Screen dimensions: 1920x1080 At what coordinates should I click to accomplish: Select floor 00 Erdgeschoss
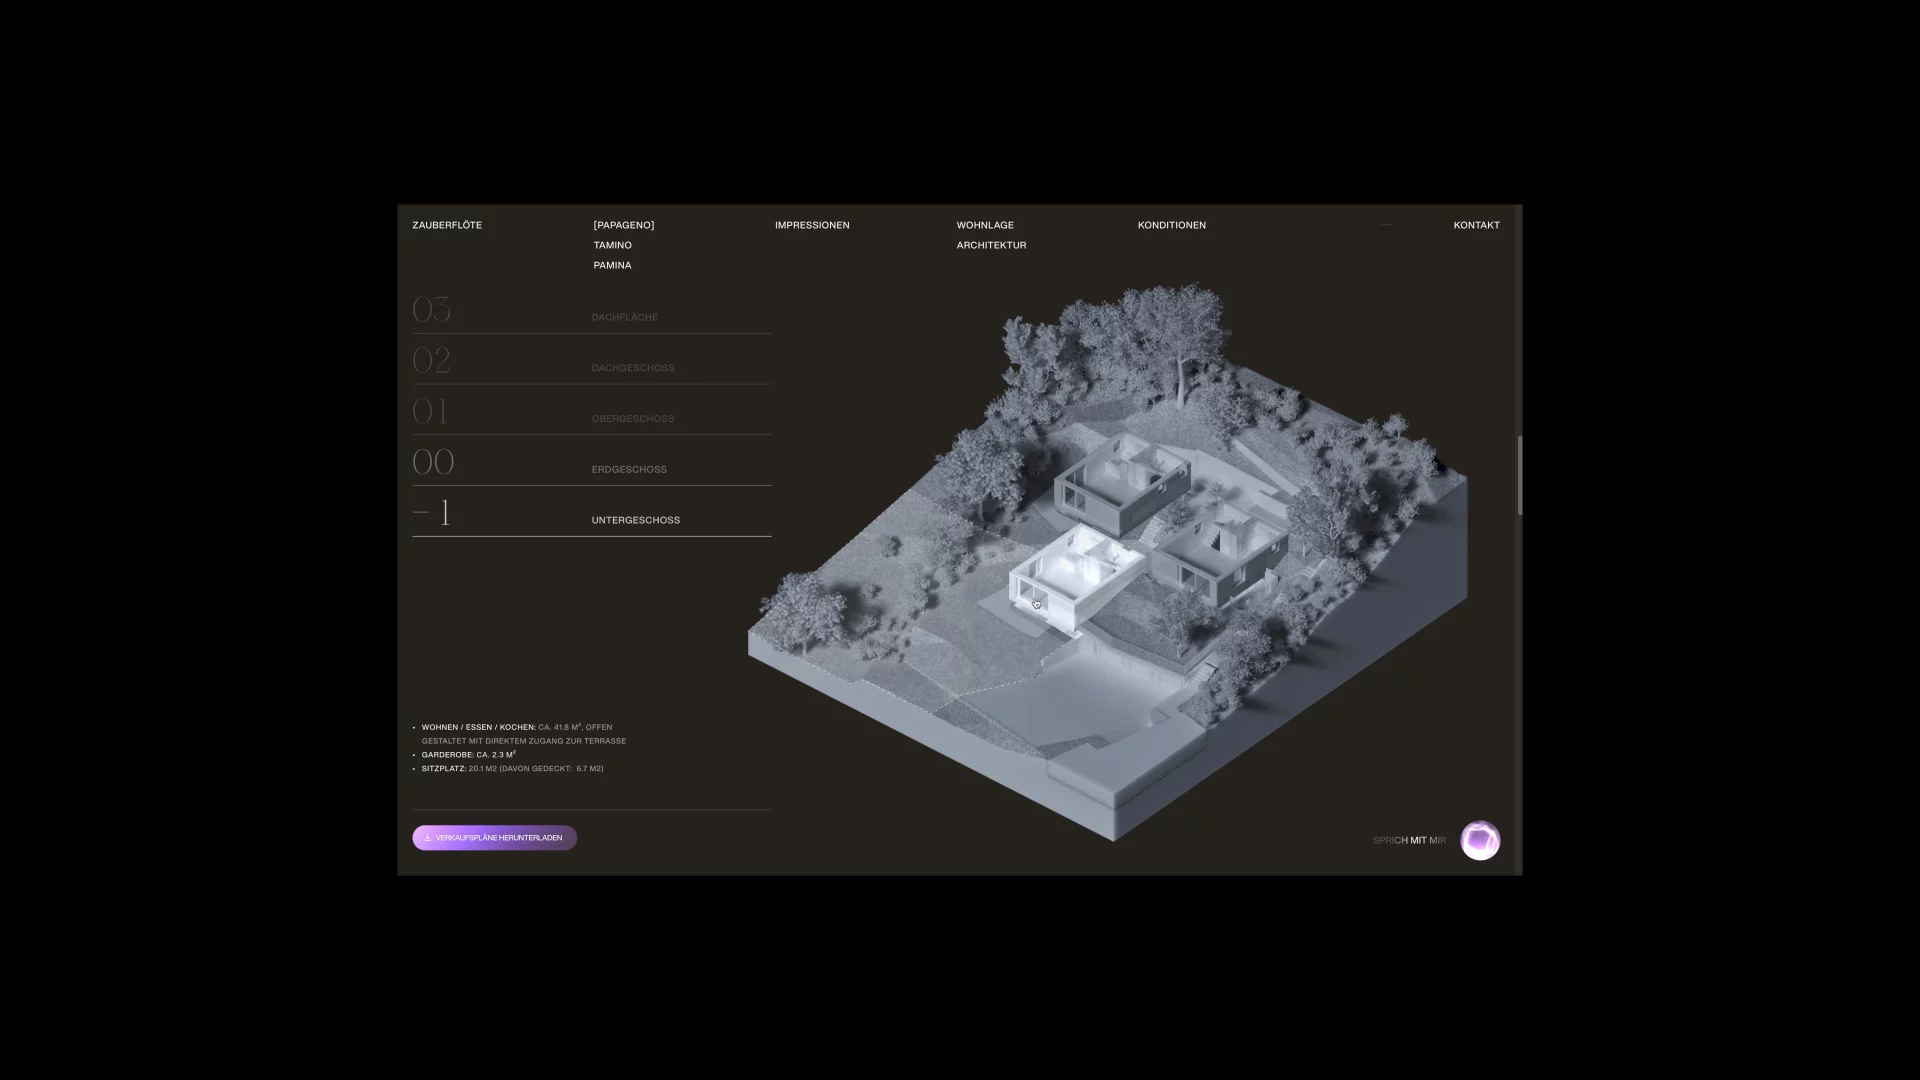(591, 461)
